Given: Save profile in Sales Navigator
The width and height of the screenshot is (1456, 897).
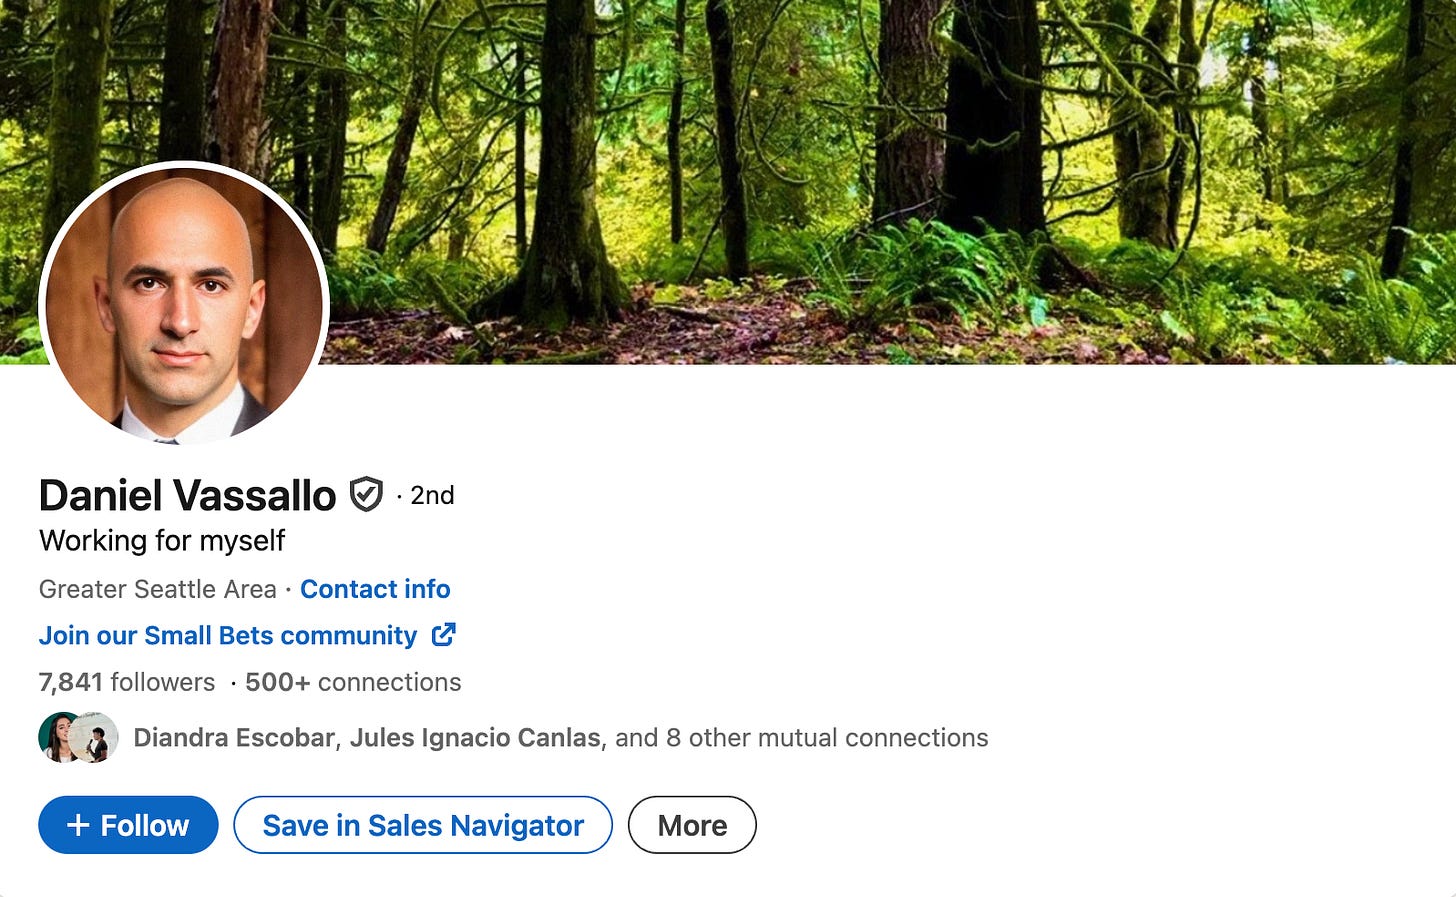Looking at the screenshot, I should 422,825.
